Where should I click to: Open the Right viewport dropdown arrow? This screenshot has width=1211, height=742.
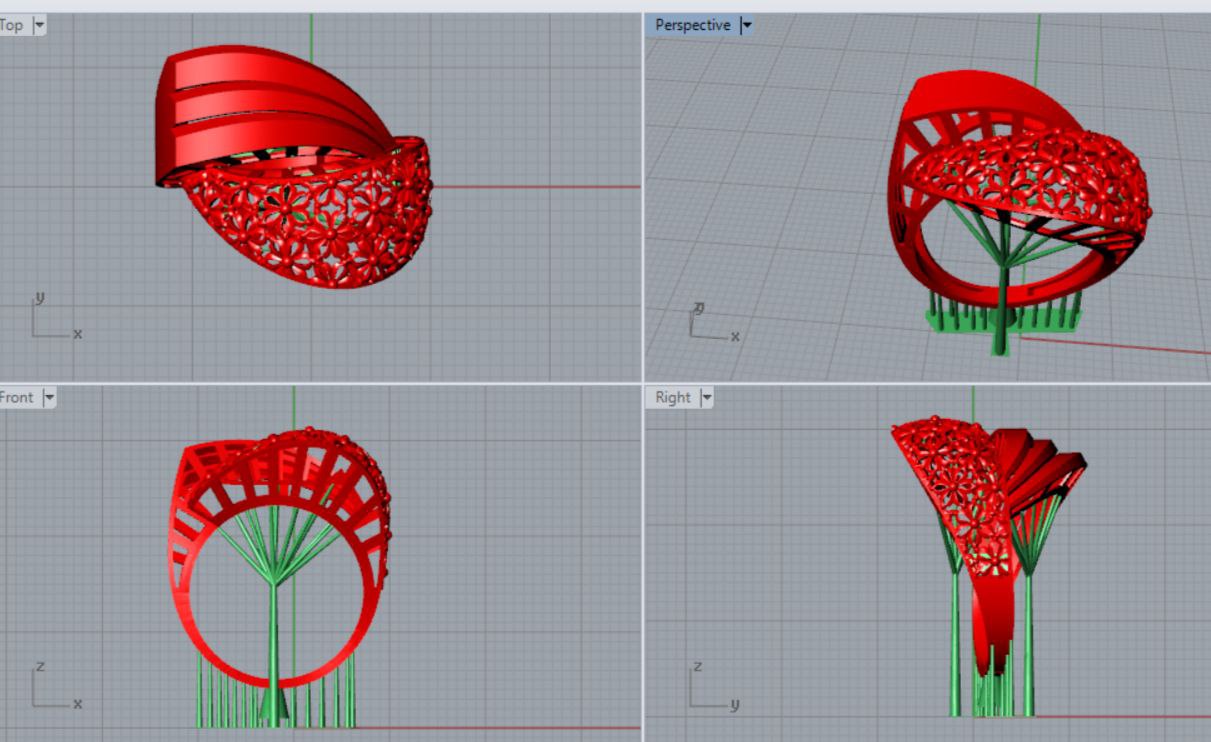point(707,397)
